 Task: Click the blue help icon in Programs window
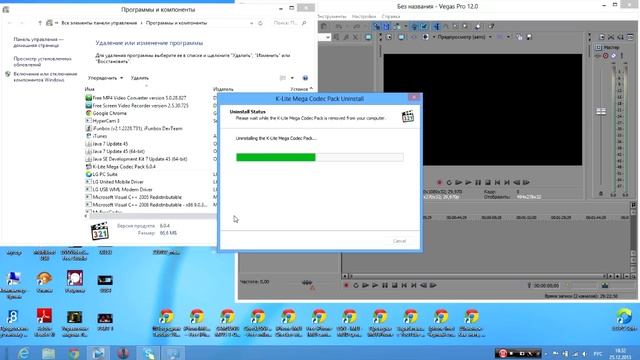click(x=305, y=78)
